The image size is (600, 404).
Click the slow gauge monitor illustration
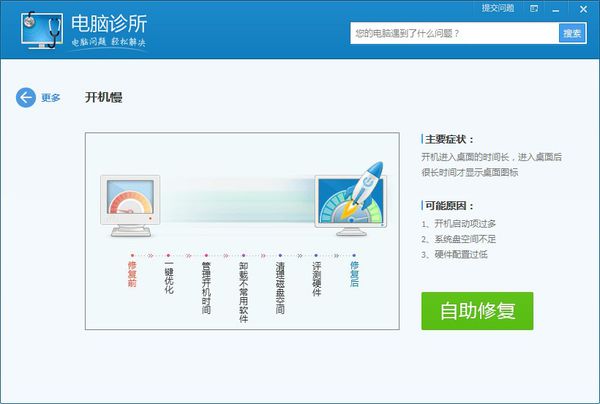[x=130, y=206]
